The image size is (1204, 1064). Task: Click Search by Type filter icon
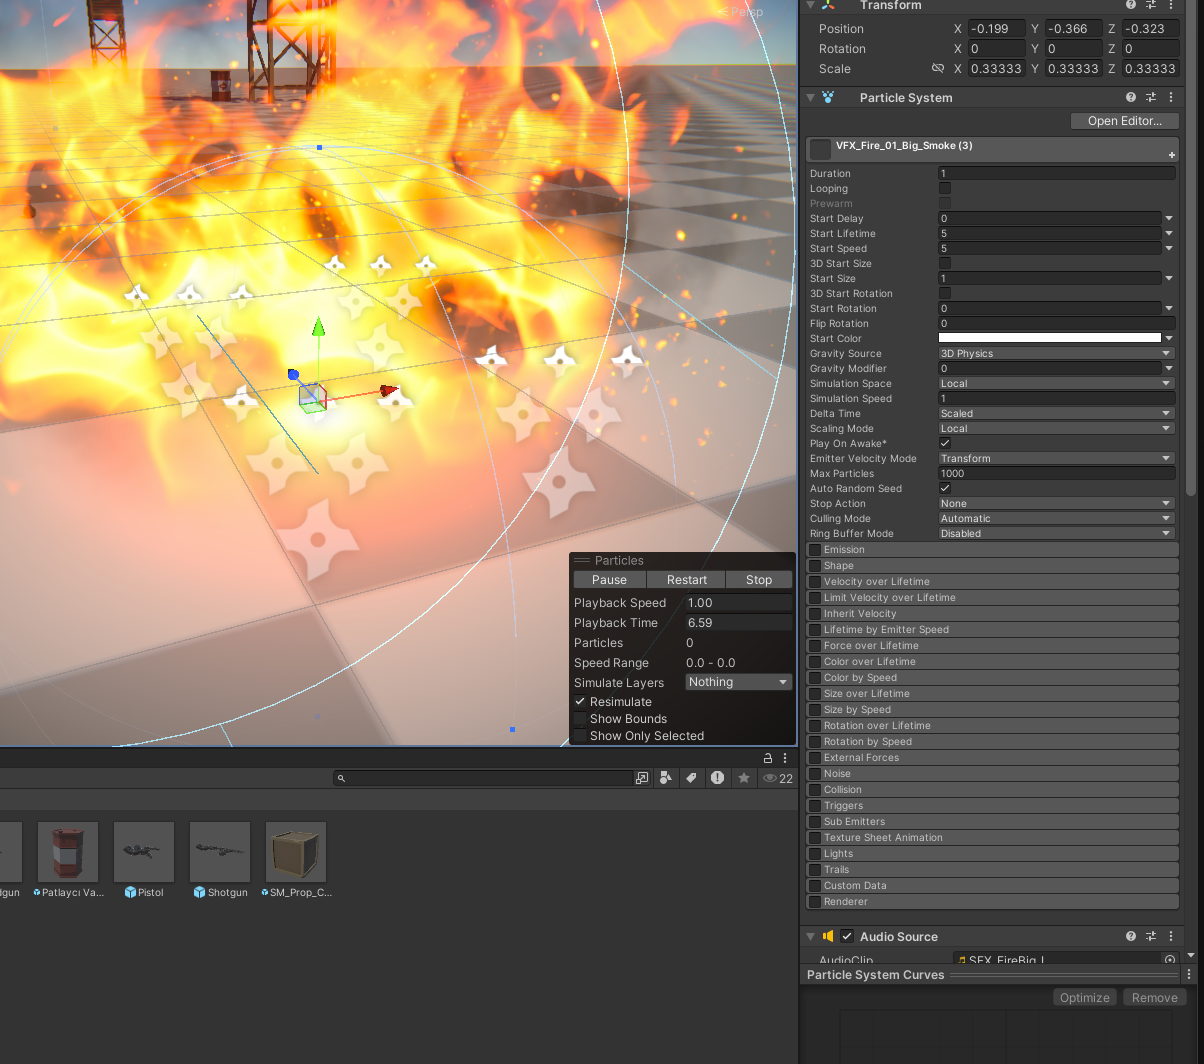pos(666,778)
